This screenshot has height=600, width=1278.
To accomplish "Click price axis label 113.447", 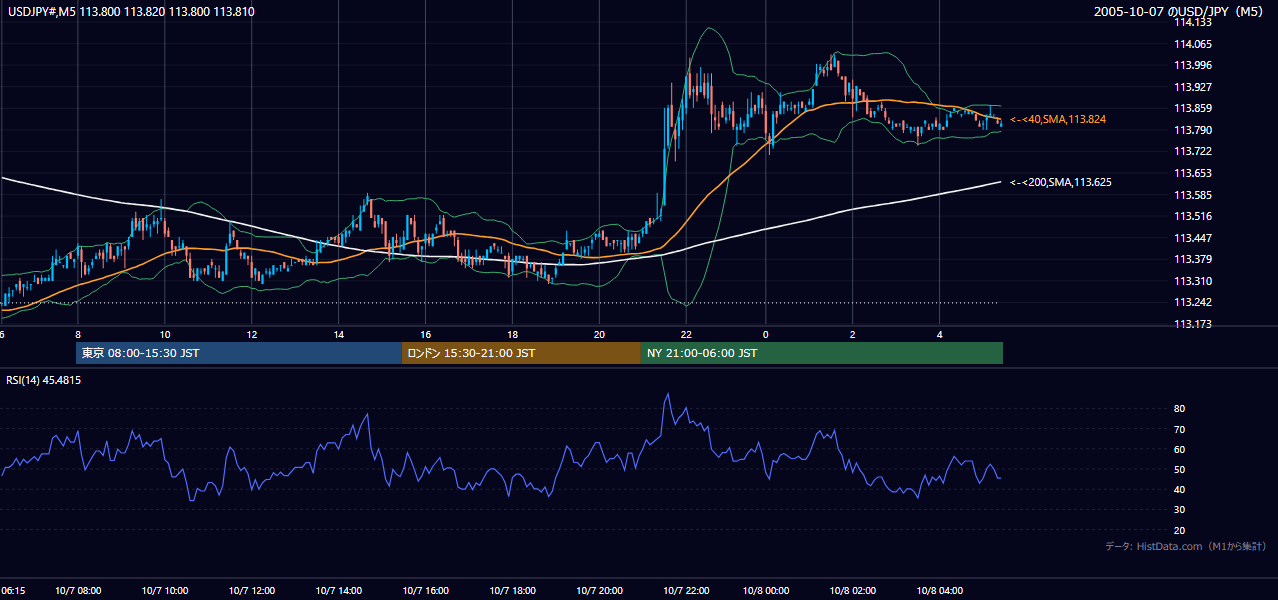I will pos(1192,238).
